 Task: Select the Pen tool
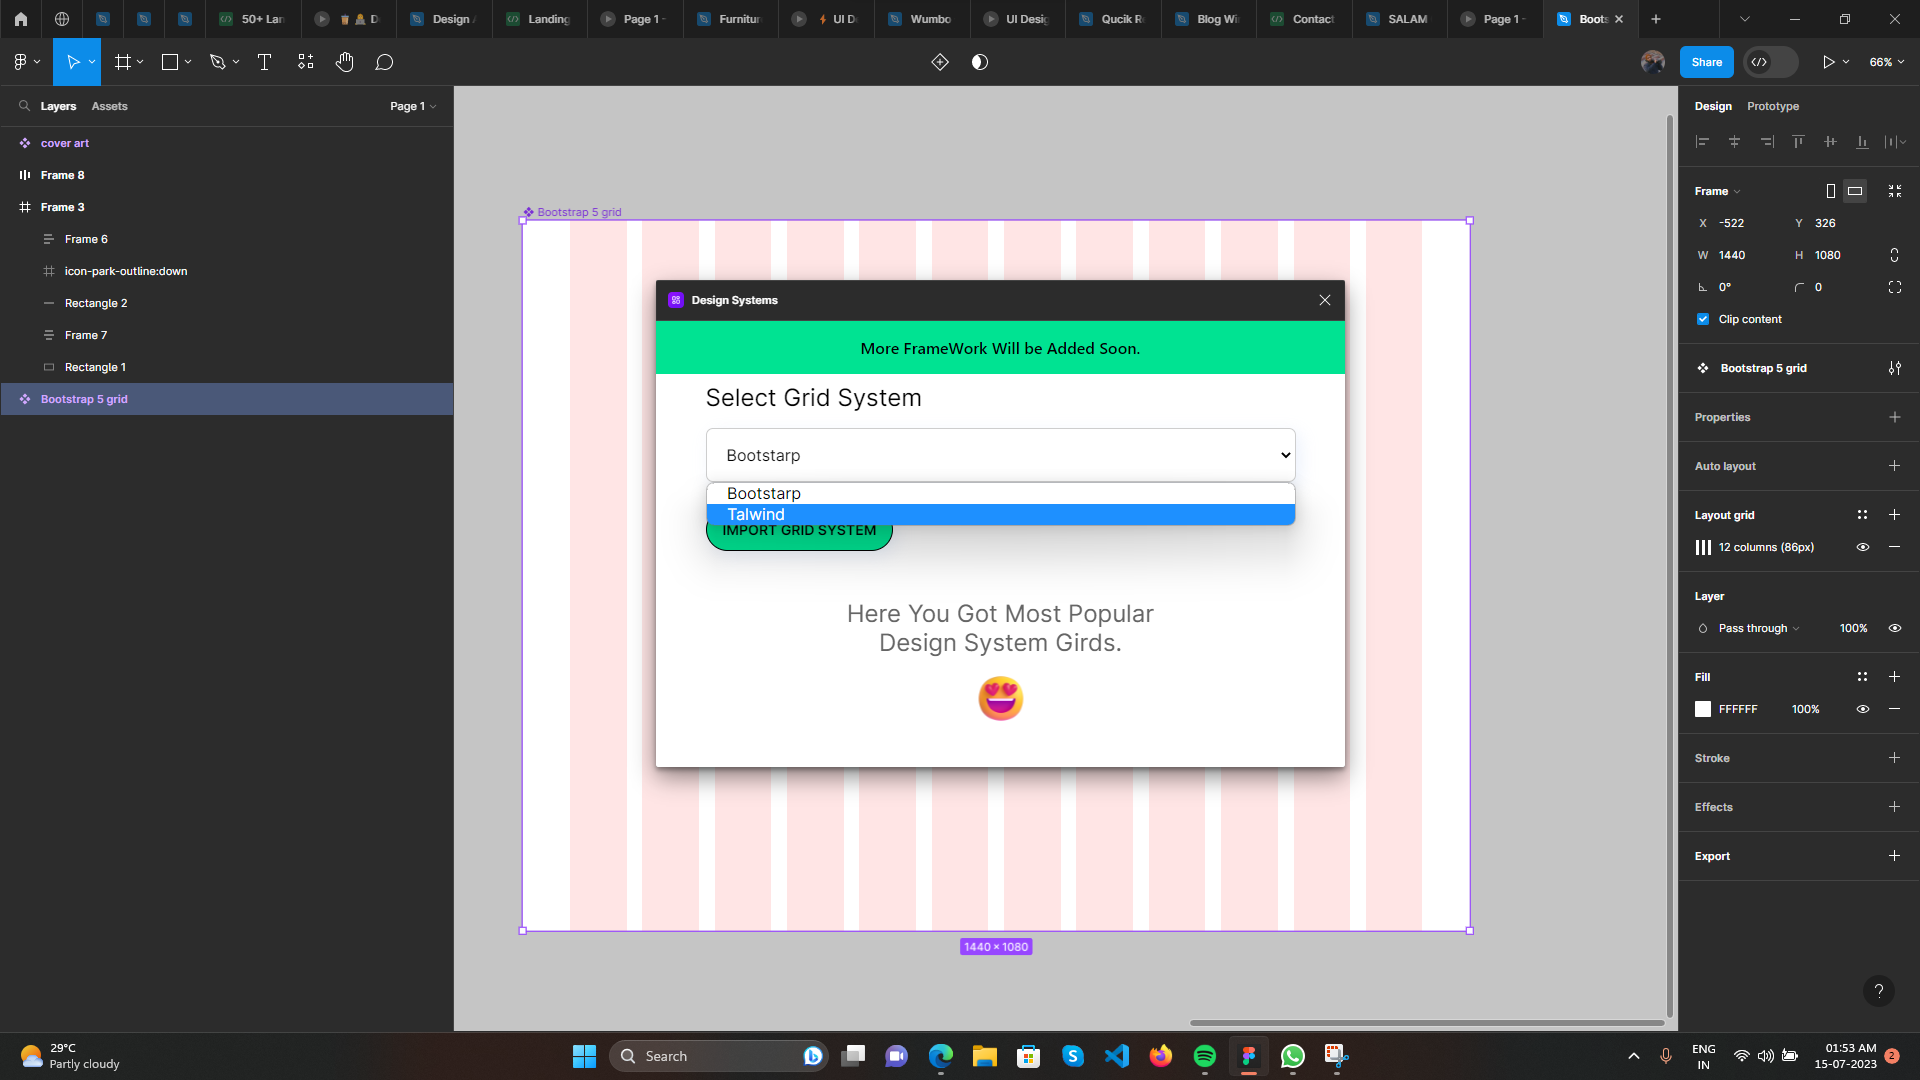tap(217, 62)
